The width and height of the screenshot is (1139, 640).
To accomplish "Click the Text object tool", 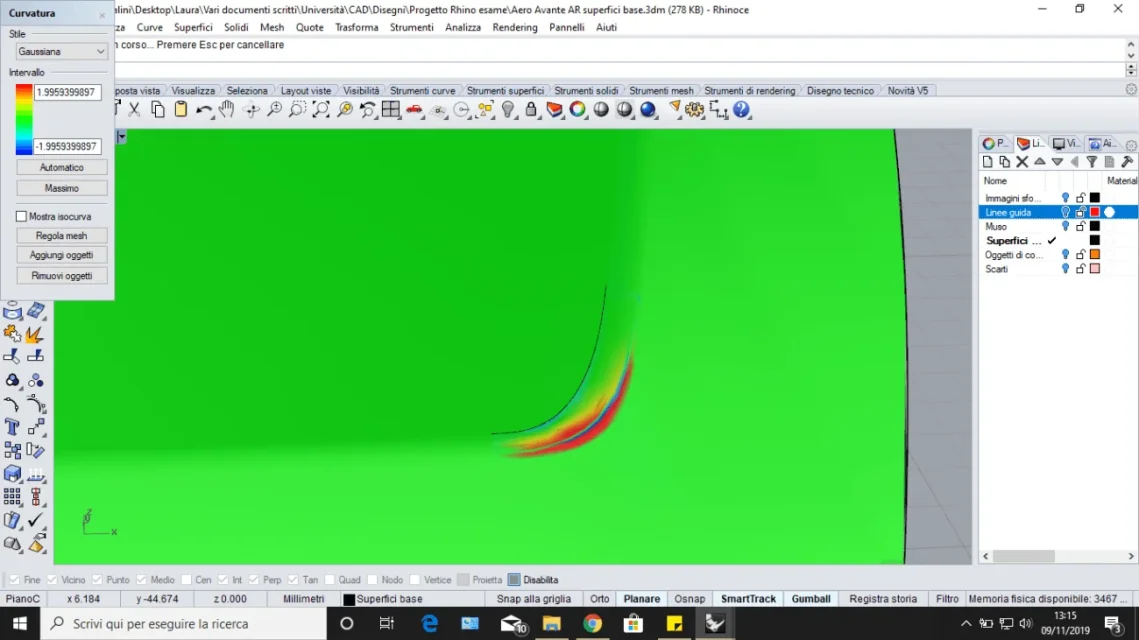I will [x=12, y=427].
